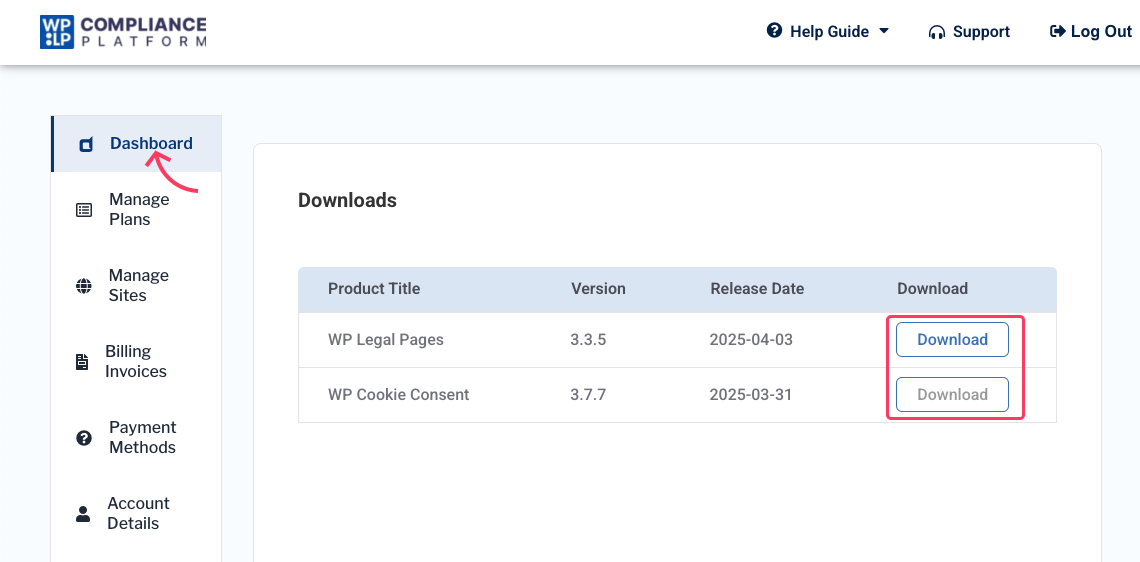The height and width of the screenshot is (562, 1140).
Task: Select the WP Cookie Consent product name
Action: (398, 395)
